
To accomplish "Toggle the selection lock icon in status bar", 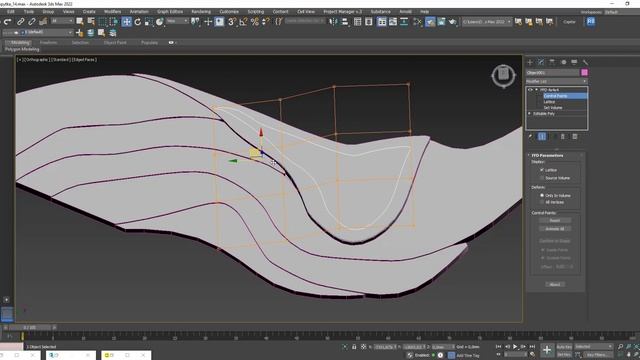I will (x=354, y=347).
